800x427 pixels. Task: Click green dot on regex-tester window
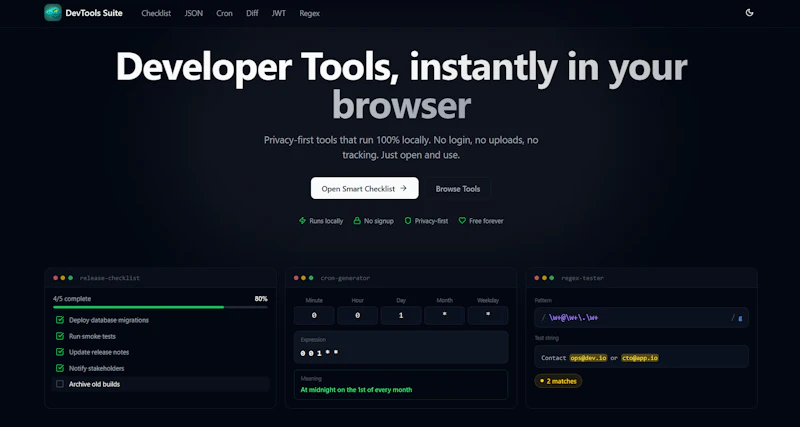point(552,278)
